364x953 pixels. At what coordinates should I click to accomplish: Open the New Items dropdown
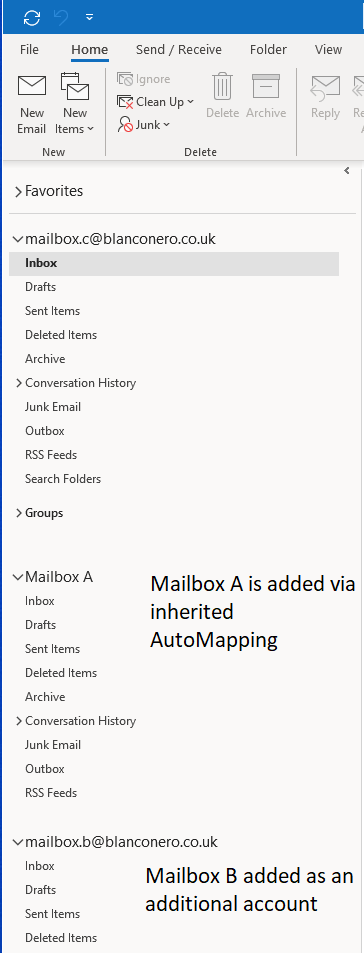(x=75, y=103)
